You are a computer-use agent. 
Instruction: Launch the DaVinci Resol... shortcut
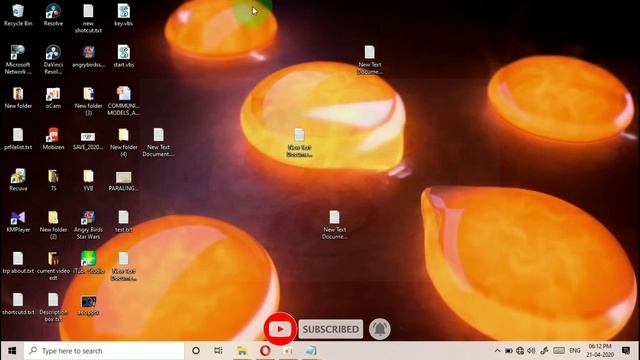(x=53, y=60)
